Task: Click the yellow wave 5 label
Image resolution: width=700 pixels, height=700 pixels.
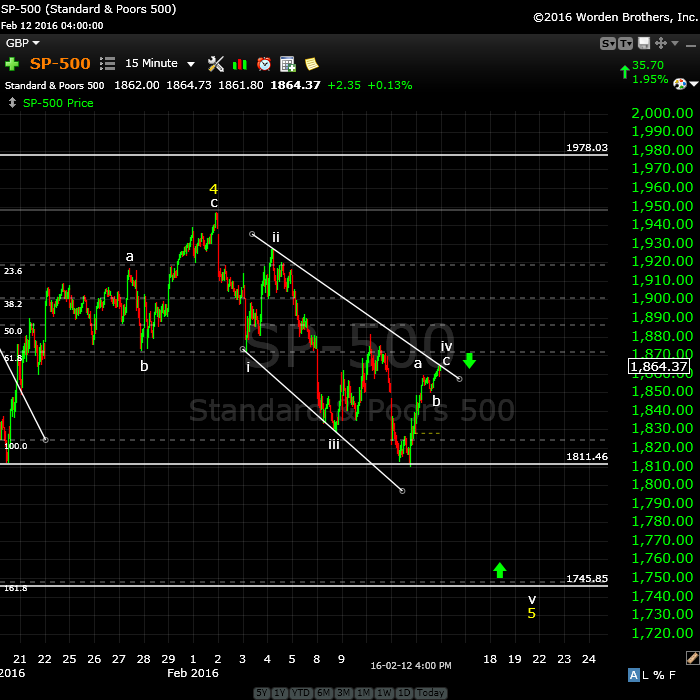Action: click(x=531, y=613)
